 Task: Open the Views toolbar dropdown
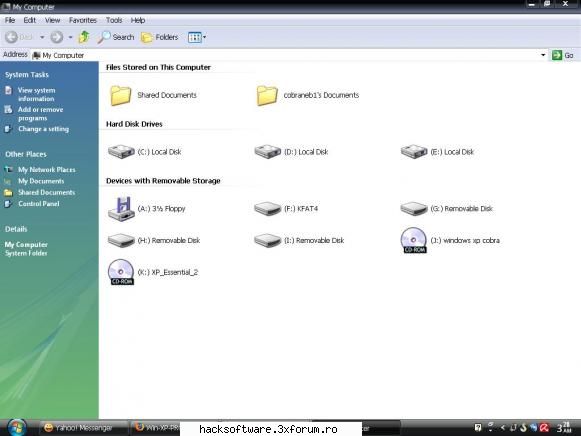pos(197,37)
